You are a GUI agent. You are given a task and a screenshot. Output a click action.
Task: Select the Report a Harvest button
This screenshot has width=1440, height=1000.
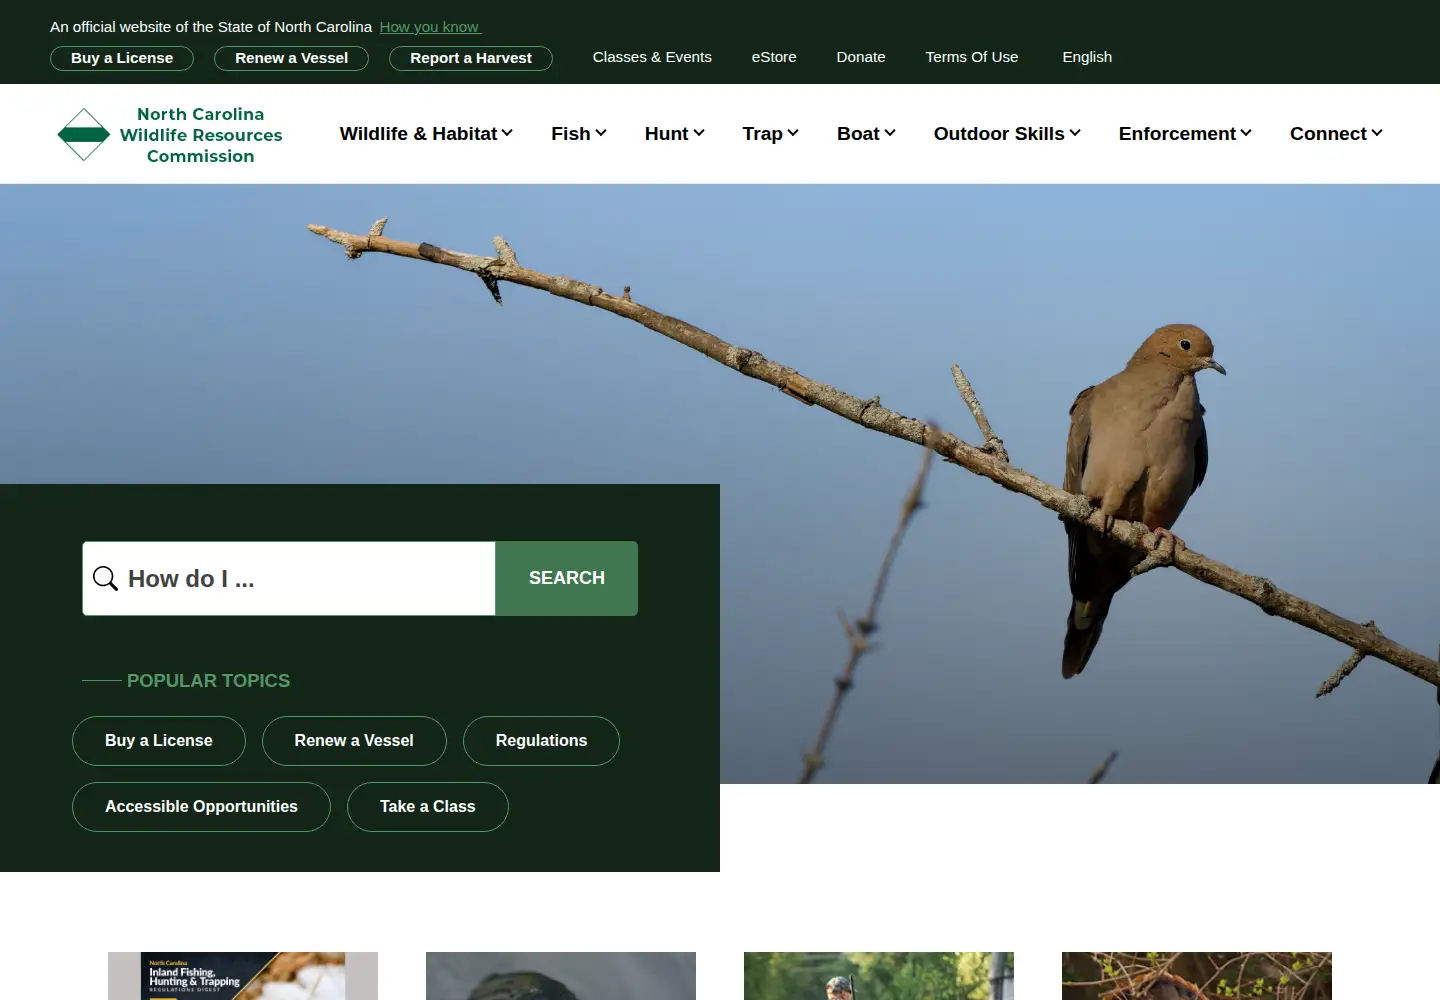pyautogui.click(x=471, y=58)
